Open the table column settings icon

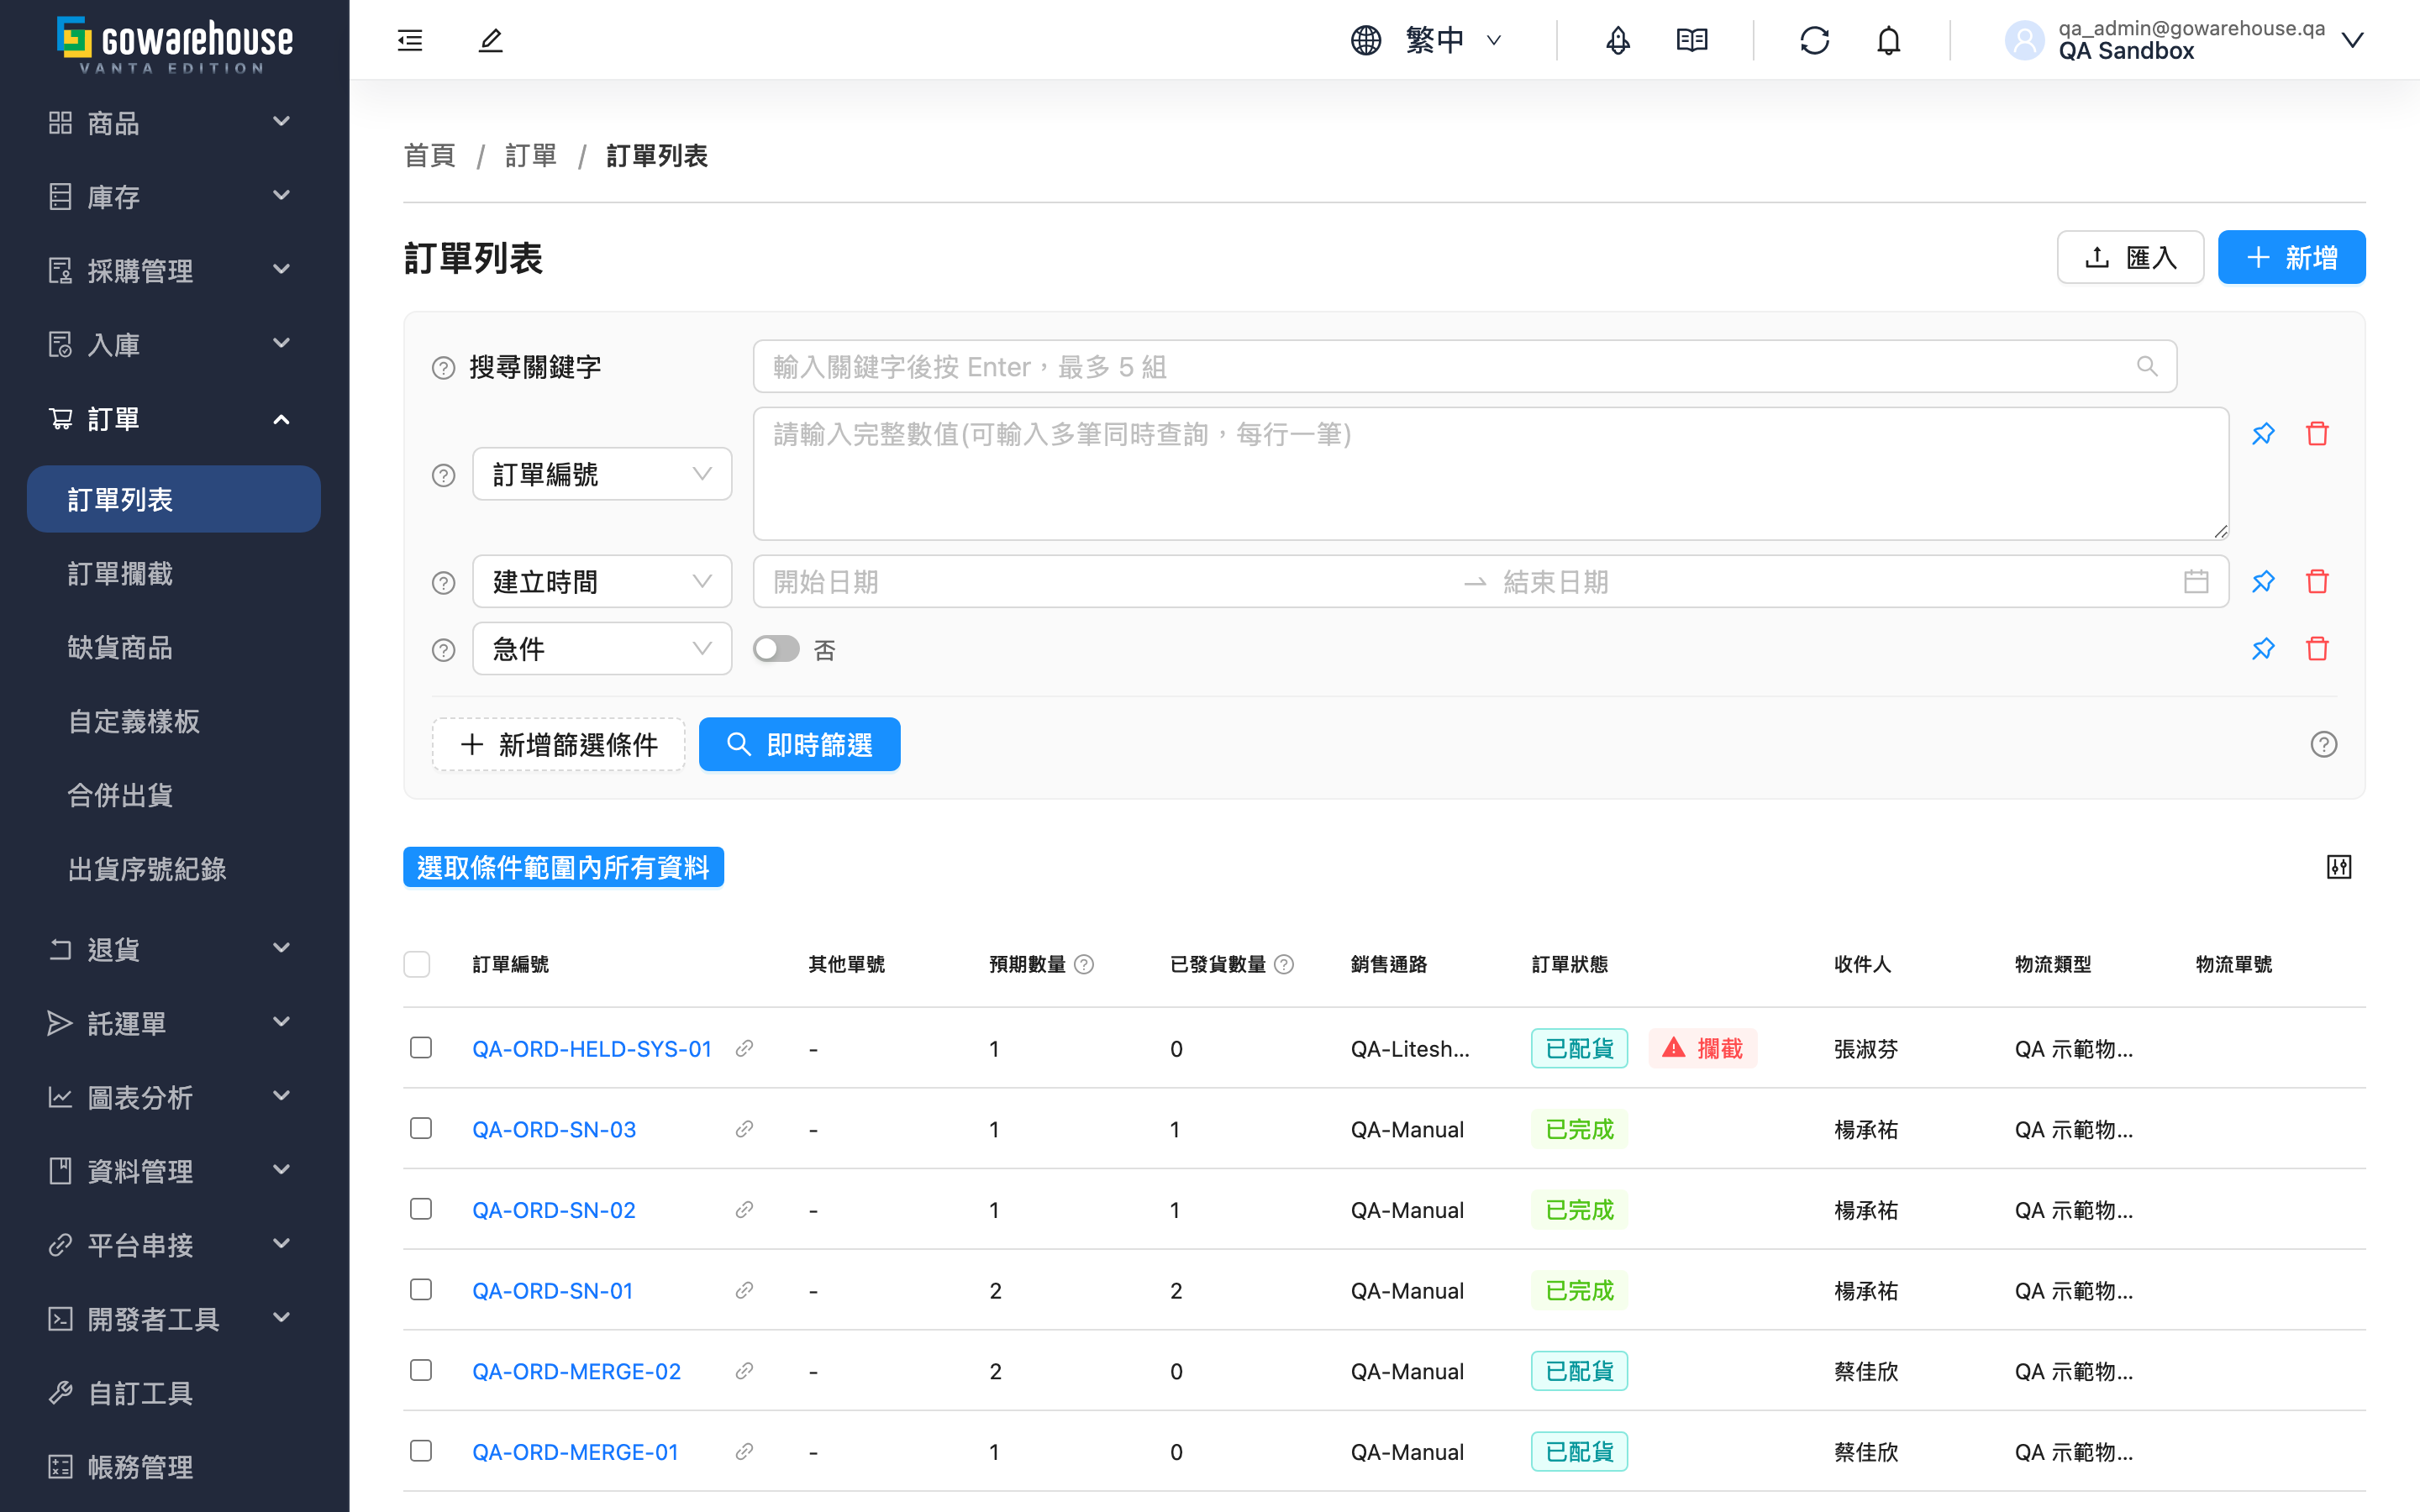2338,867
